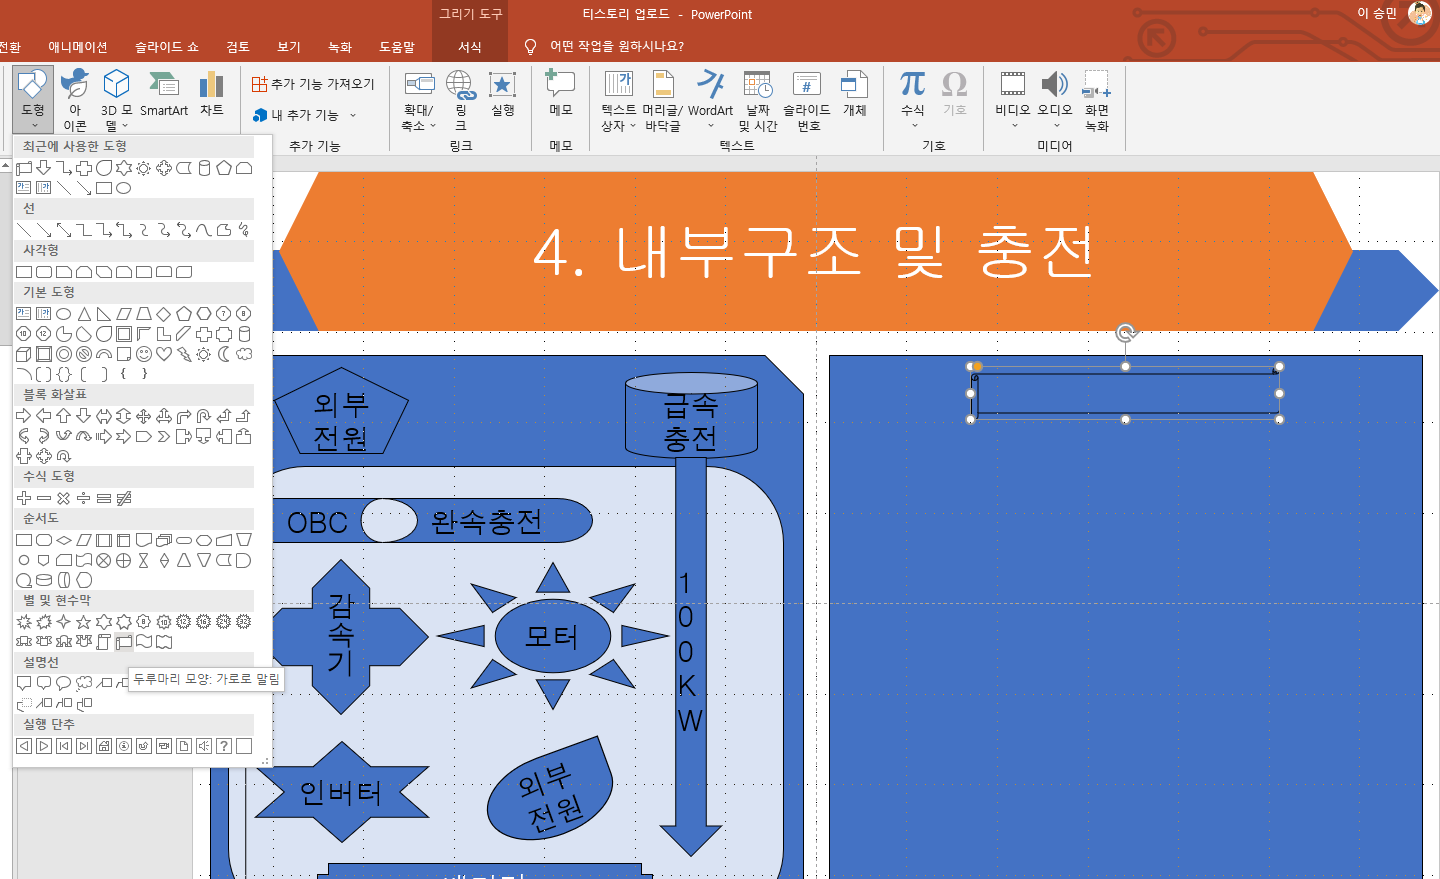This screenshot has width=1440, height=879.
Task: Select the oval speech bubble callout
Action: (x=64, y=683)
